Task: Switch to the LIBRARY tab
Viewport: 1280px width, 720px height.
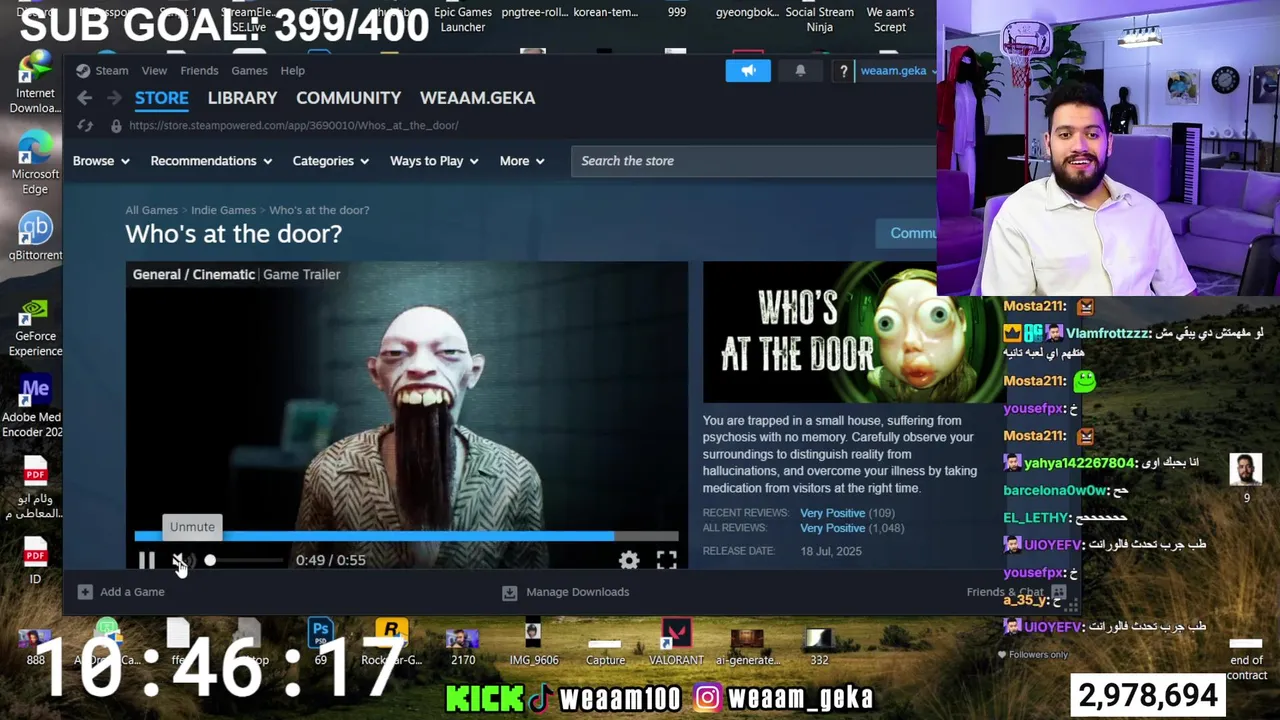Action: tap(242, 98)
